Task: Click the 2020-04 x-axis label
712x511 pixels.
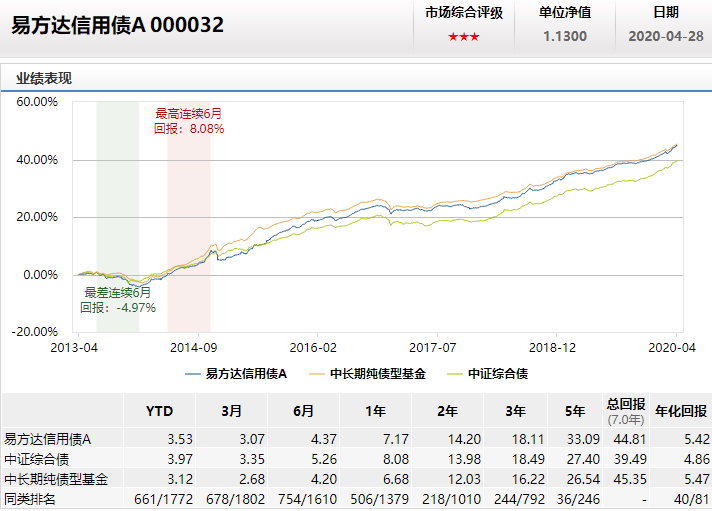Action: [672, 348]
